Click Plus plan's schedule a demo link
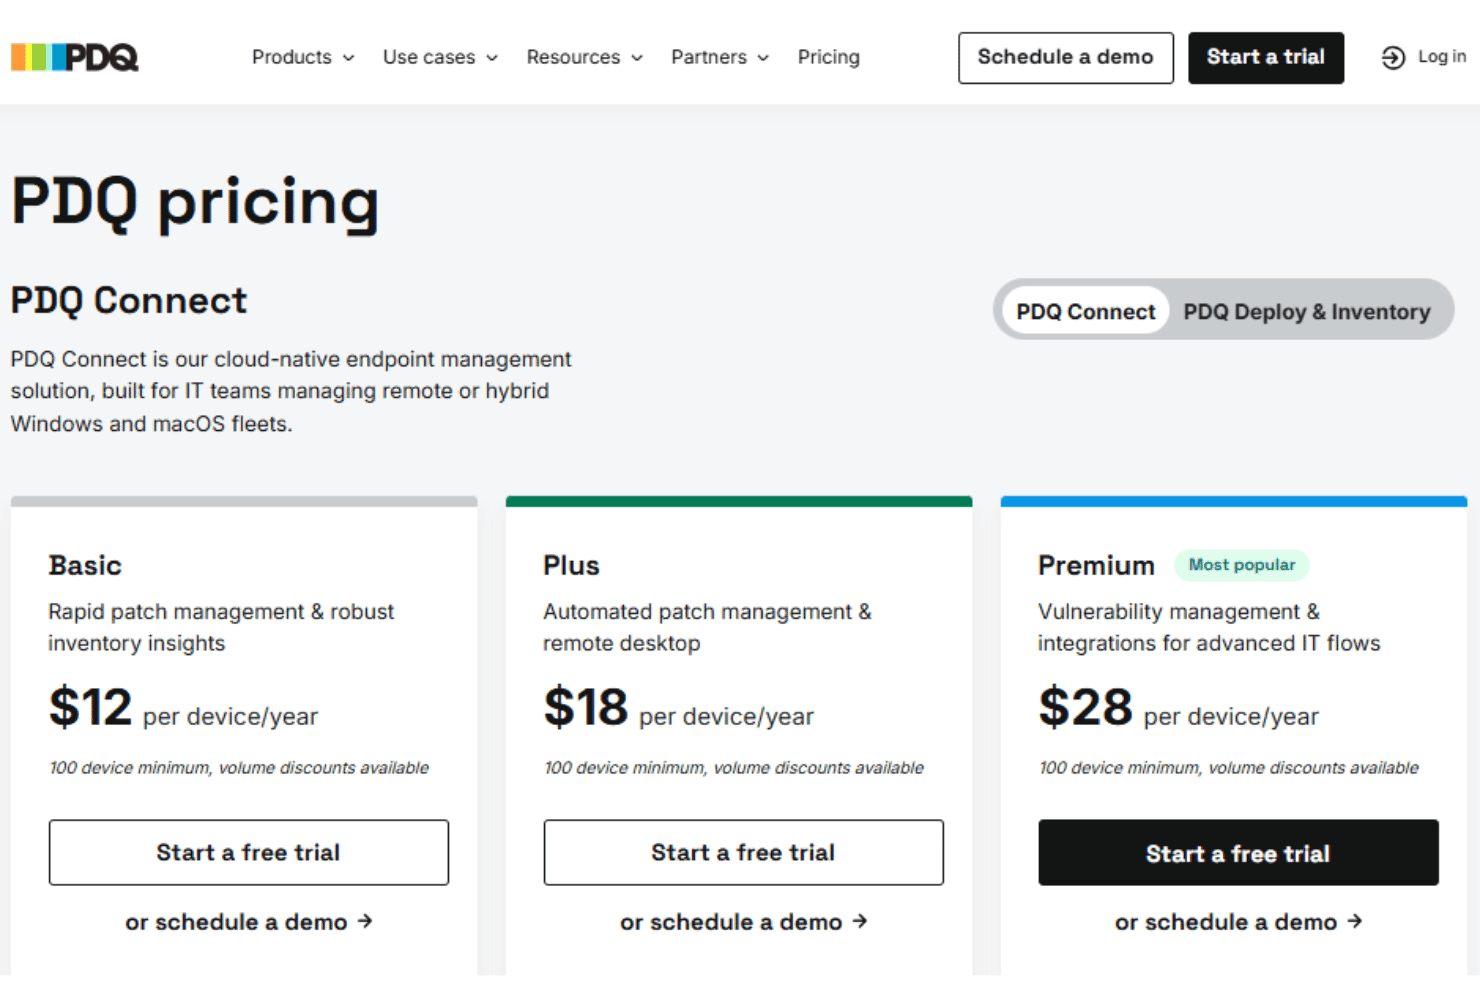 (x=744, y=922)
